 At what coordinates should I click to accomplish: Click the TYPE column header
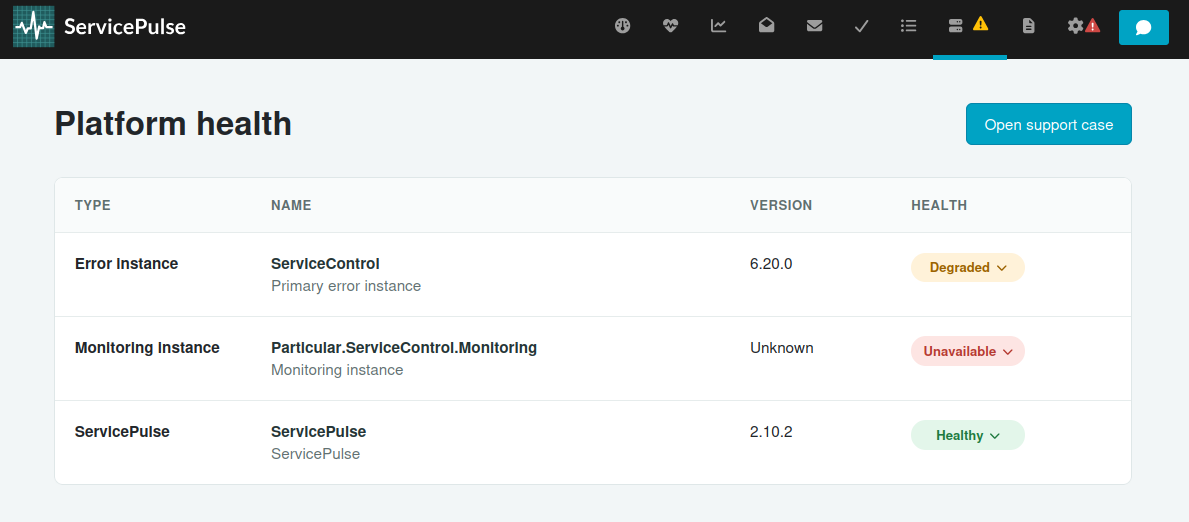pyautogui.click(x=93, y=206)
